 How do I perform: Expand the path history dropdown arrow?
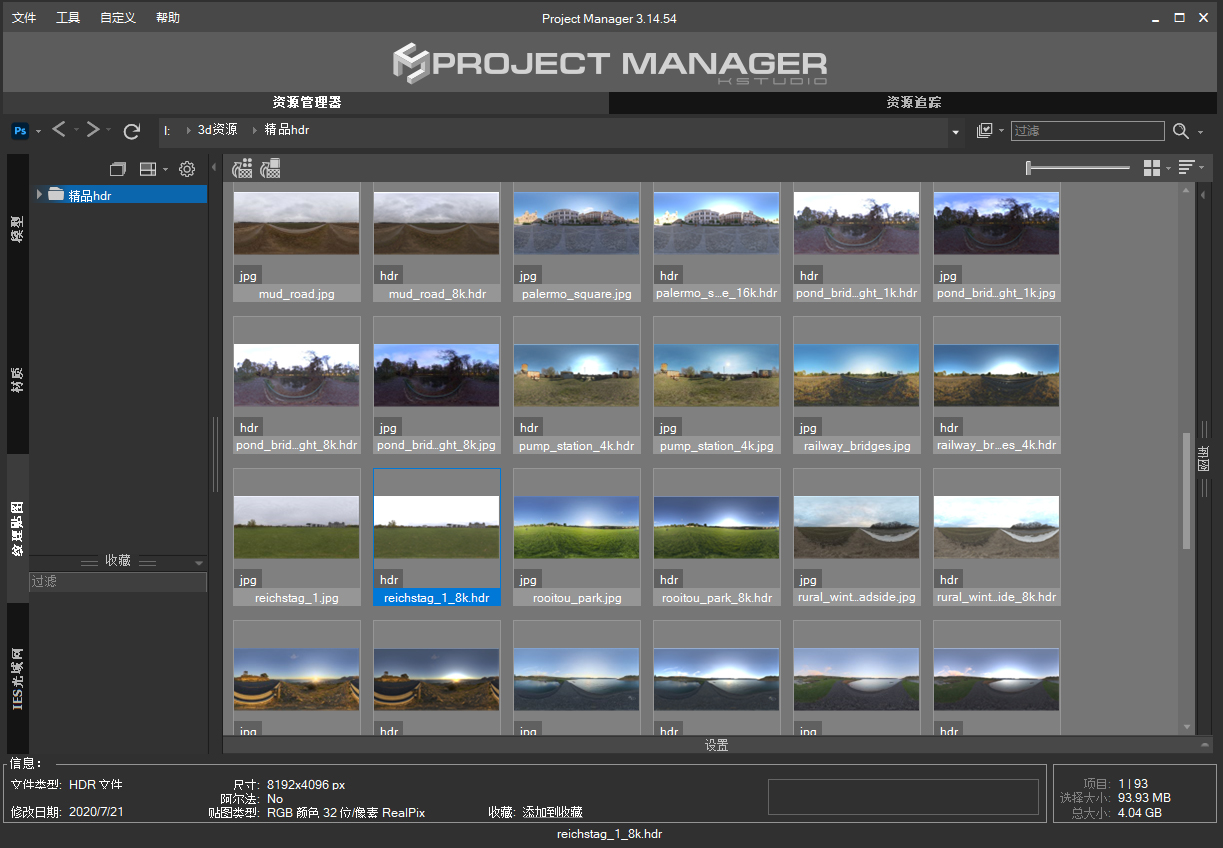(956, 132)
